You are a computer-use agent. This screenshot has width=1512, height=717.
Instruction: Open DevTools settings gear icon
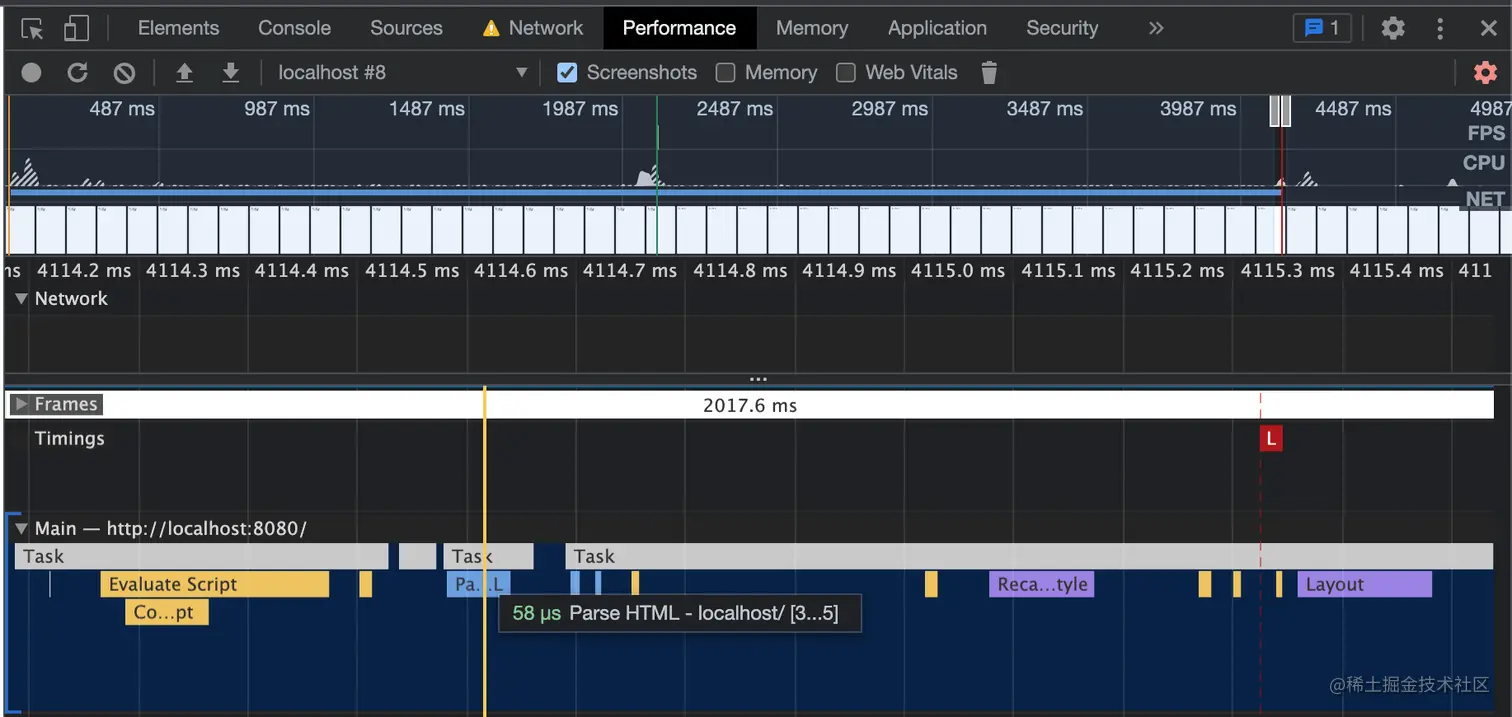click(1393, 28)
